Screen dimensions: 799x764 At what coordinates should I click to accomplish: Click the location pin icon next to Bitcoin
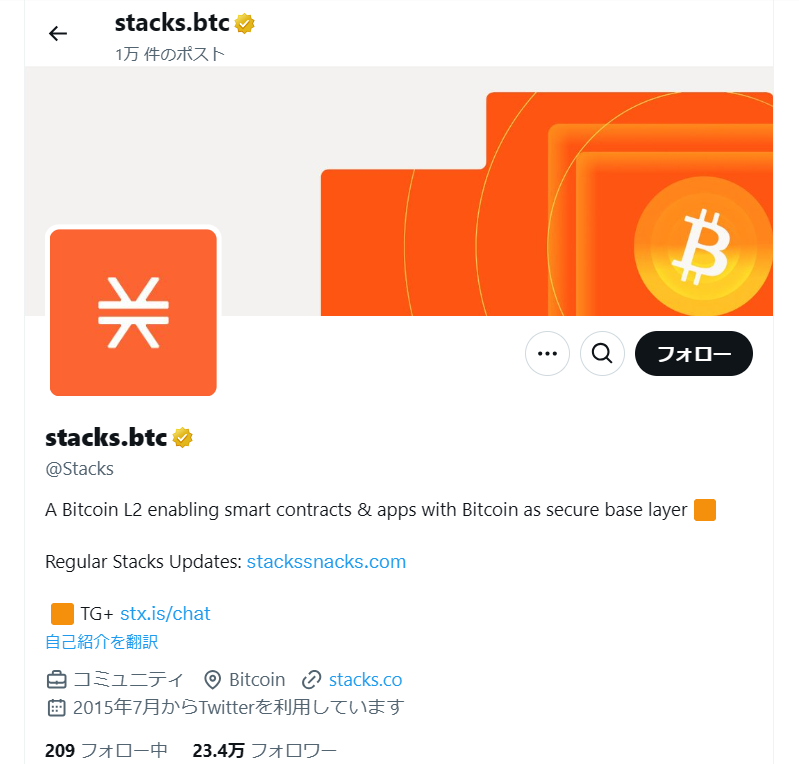pyautogui.click(x=212, y=680)
